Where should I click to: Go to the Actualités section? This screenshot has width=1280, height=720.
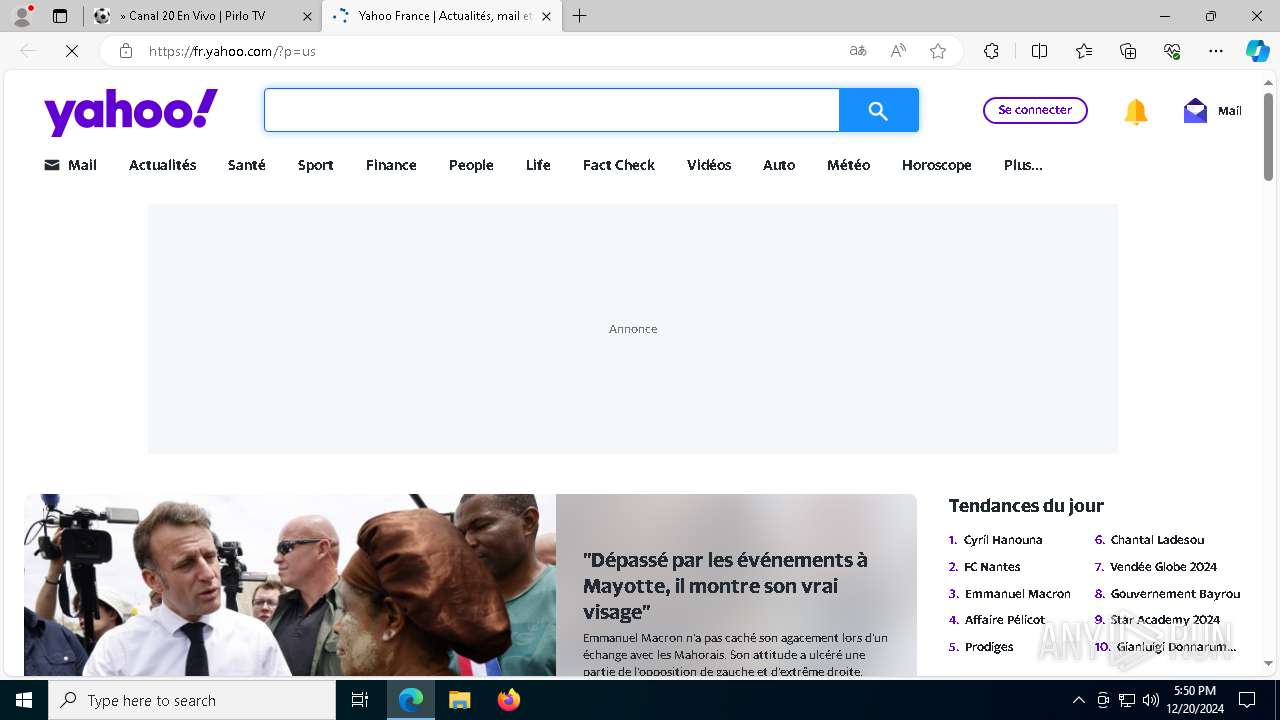tap(162, 165)
